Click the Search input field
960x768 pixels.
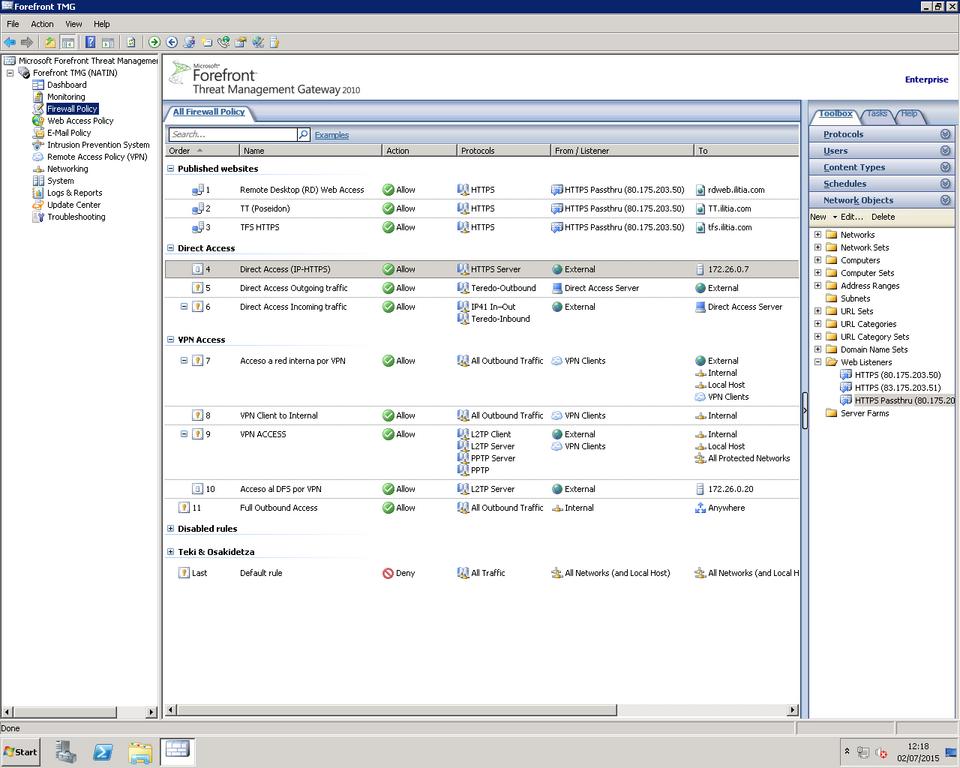(233, 134)
